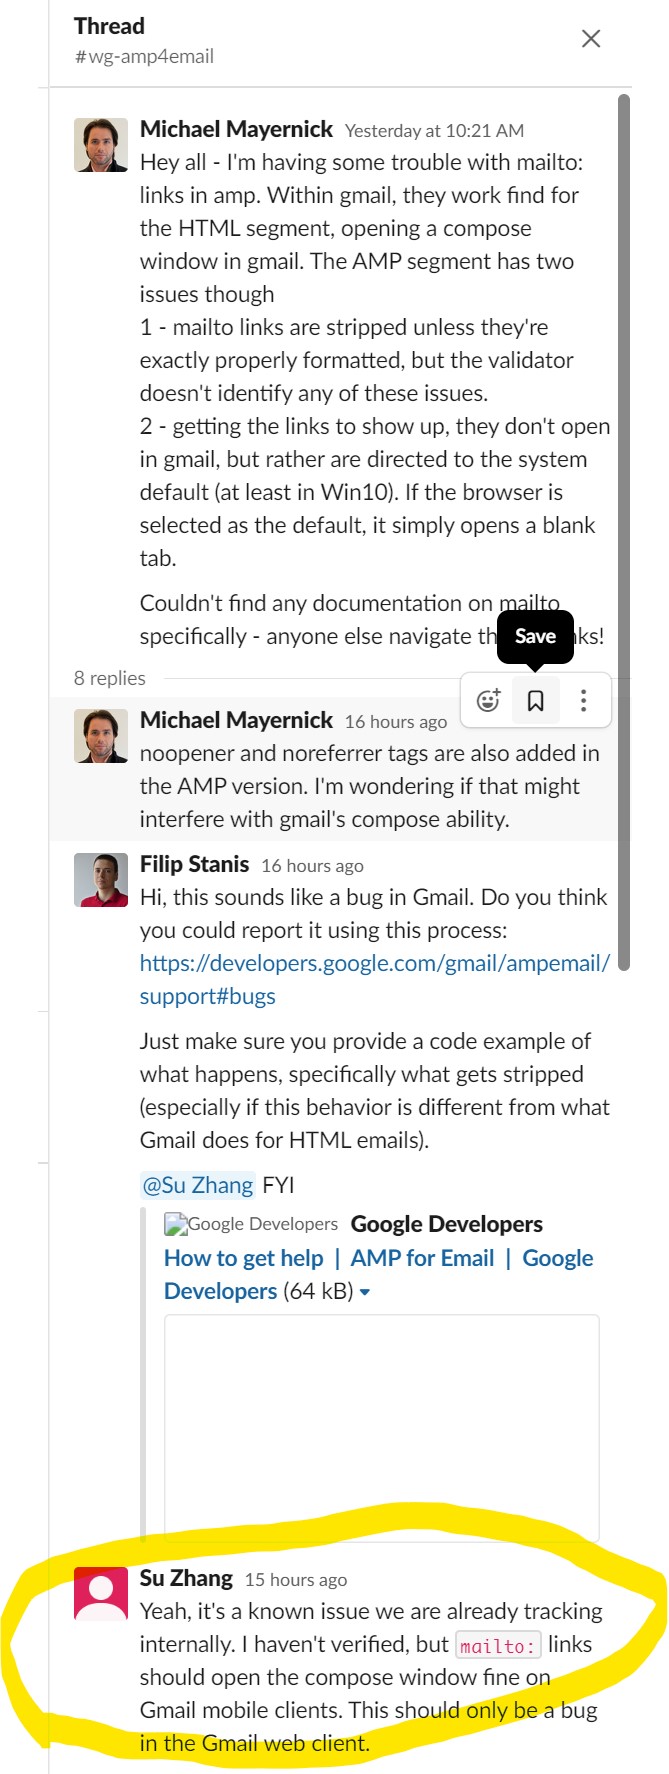Close the Thread panel

point(591,39)
